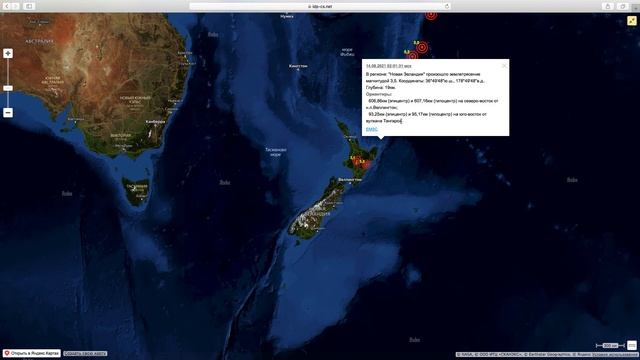The width and height of the screenshot is (640, 360).
Task: Zoom out on the map with minus button
Action: pyautogui.click(x=8, y=113)
